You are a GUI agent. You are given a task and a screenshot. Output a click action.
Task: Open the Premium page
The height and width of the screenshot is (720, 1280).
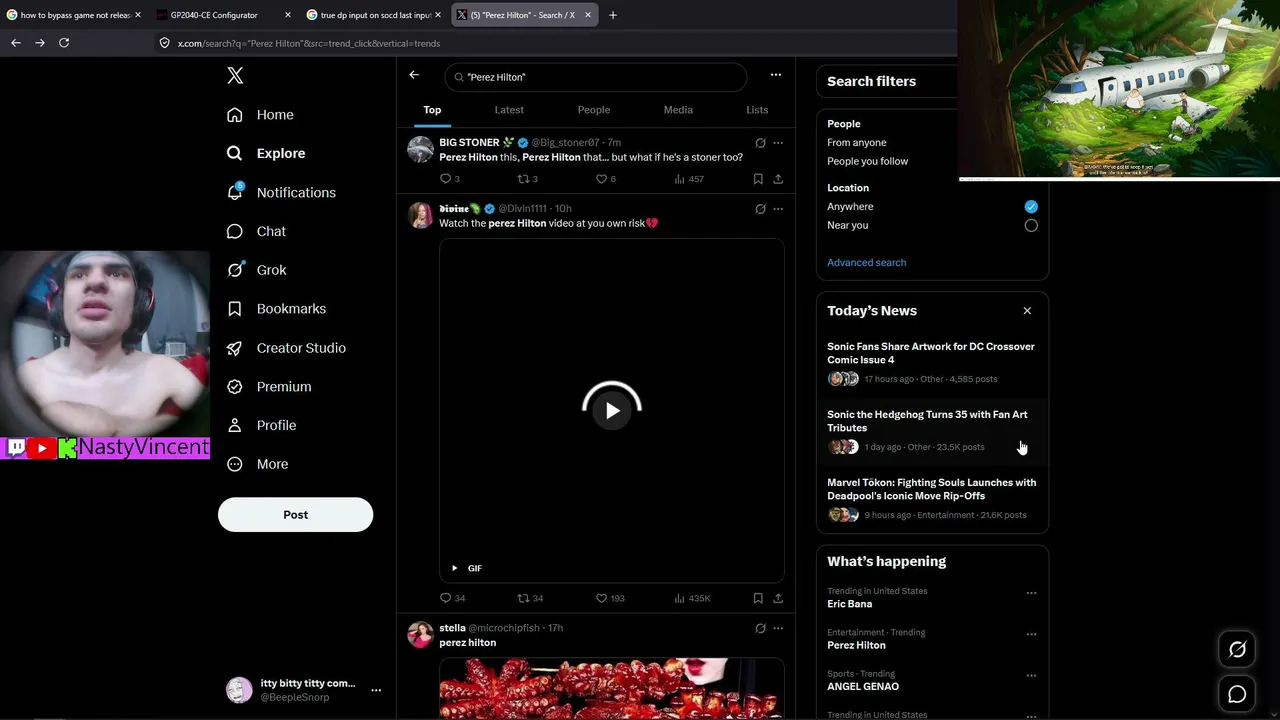(269, 387)
